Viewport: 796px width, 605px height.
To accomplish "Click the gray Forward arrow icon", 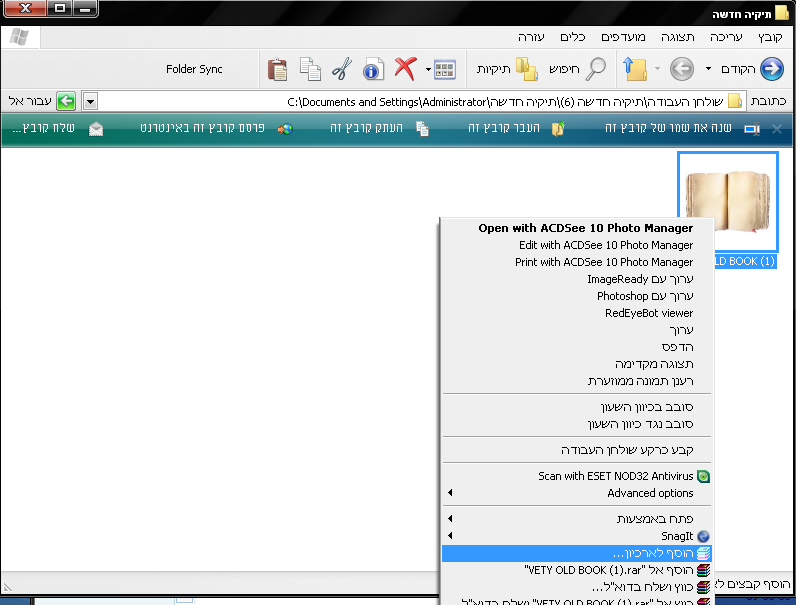I will click(x=682, y=69).
